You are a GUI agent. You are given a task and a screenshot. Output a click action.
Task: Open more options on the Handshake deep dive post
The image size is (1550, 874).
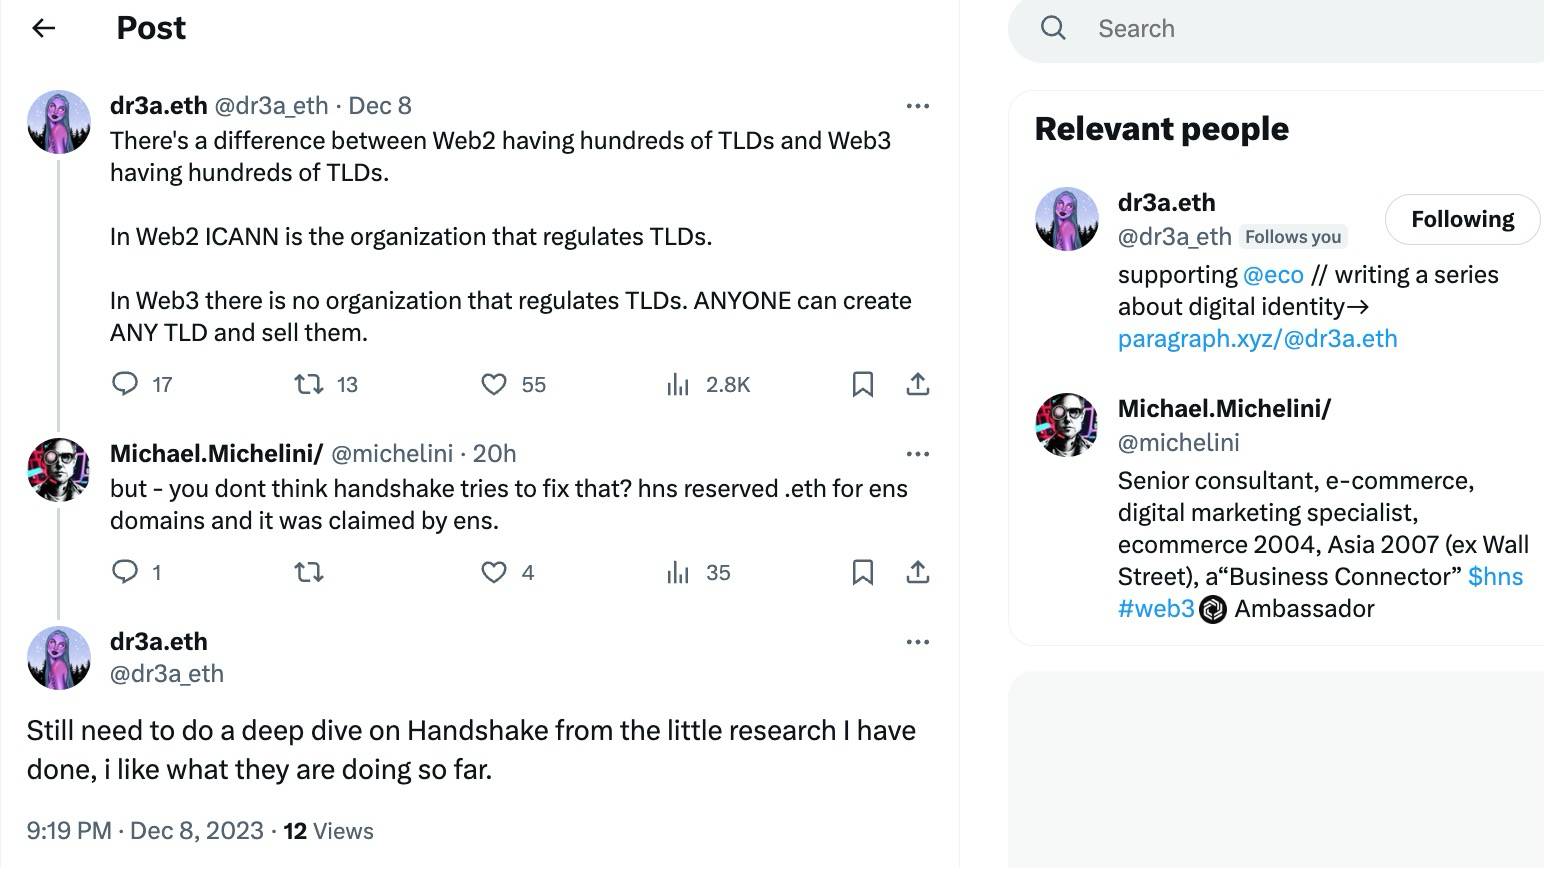tap(917, 642)
